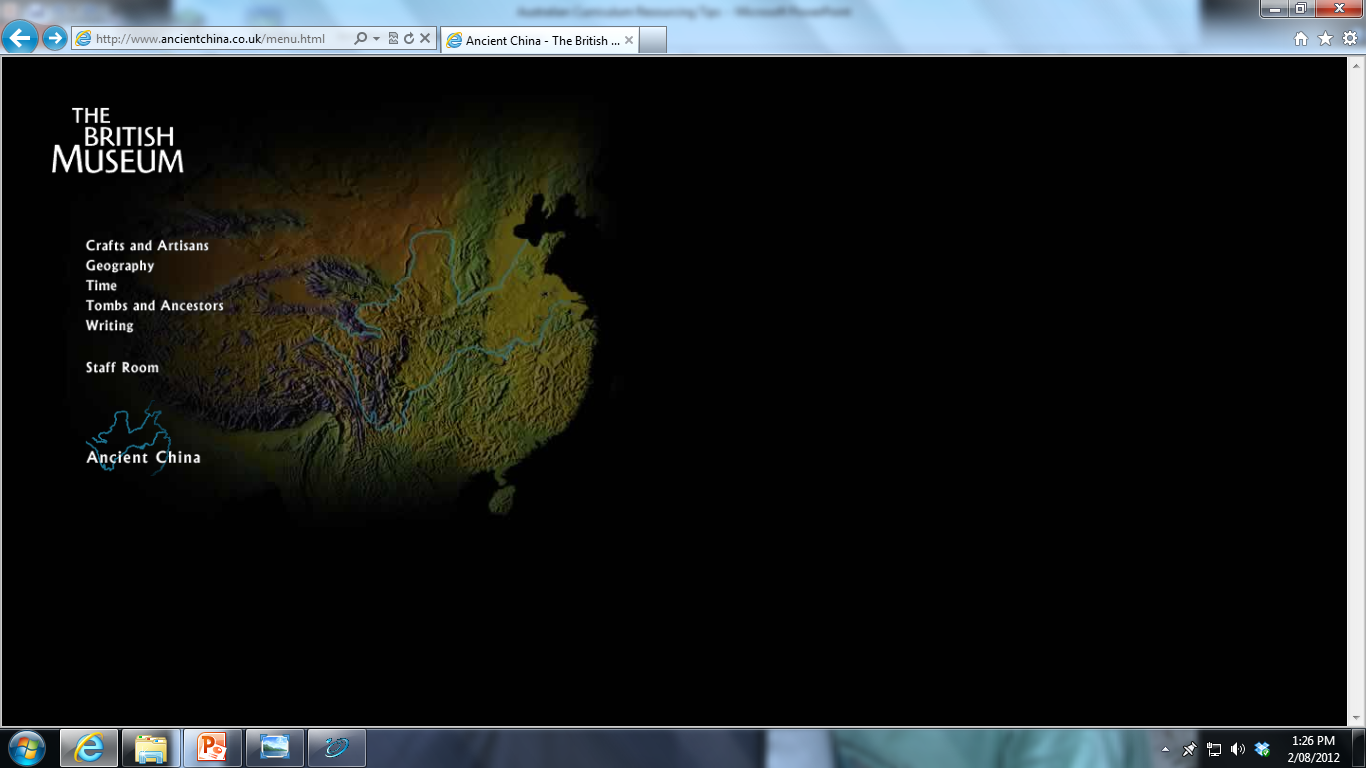The height and width of the screenshot is (768, 1366).
Task: Switch to PowerPoint on the taskbar
Action: (x=212, y=748)
